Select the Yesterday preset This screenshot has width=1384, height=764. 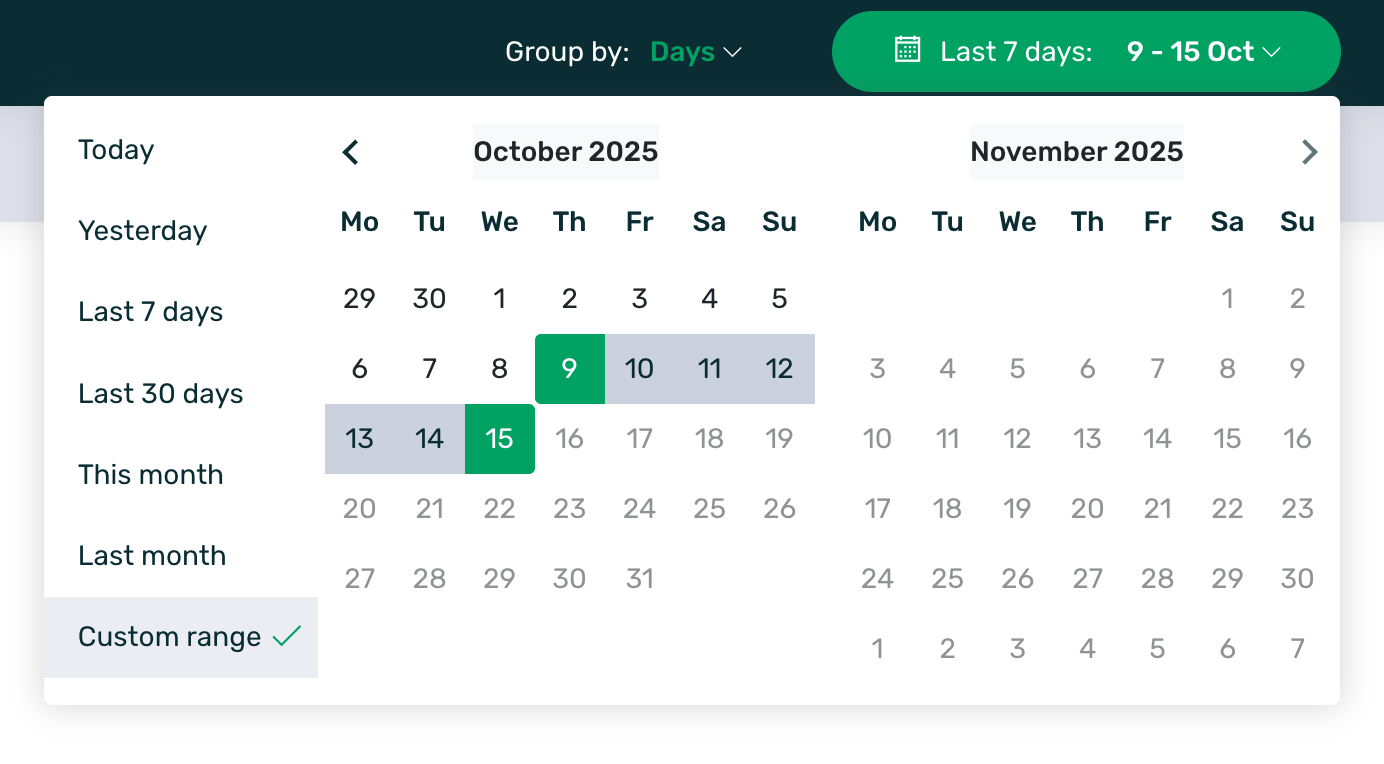point(142,231)
